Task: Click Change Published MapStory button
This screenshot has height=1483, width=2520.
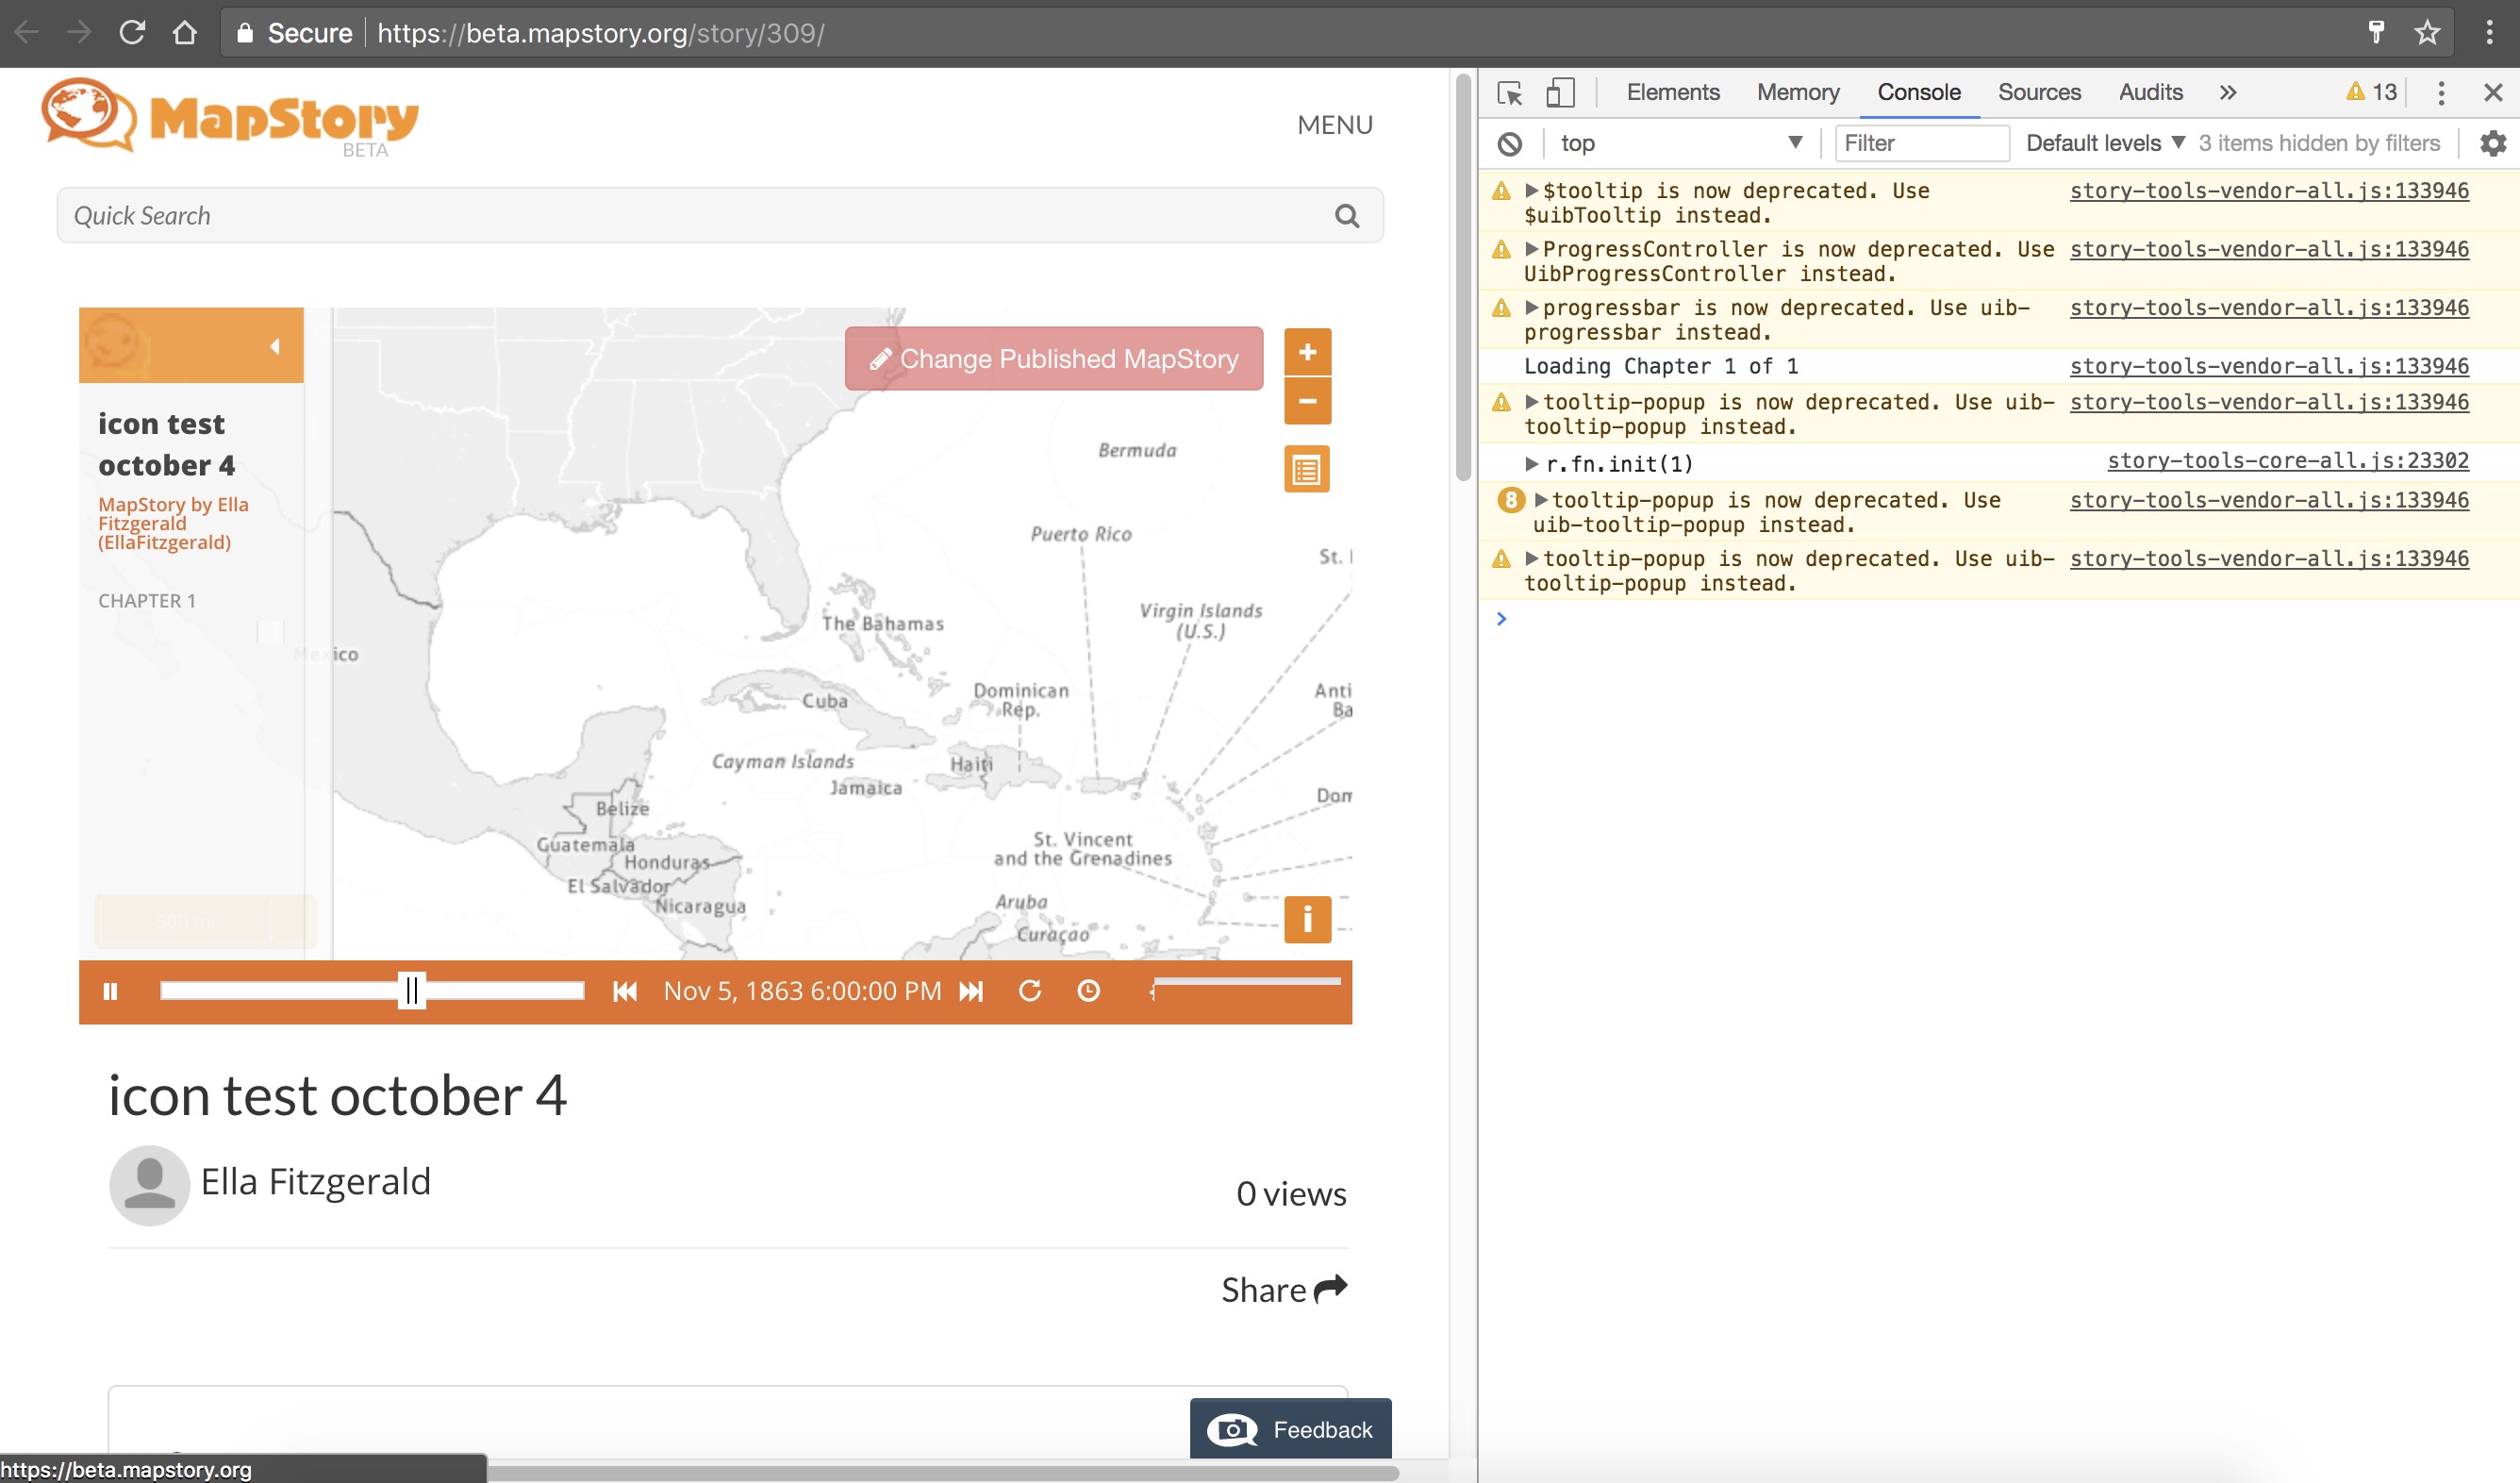Action: pyautogui.click(x=1054, y=359)
